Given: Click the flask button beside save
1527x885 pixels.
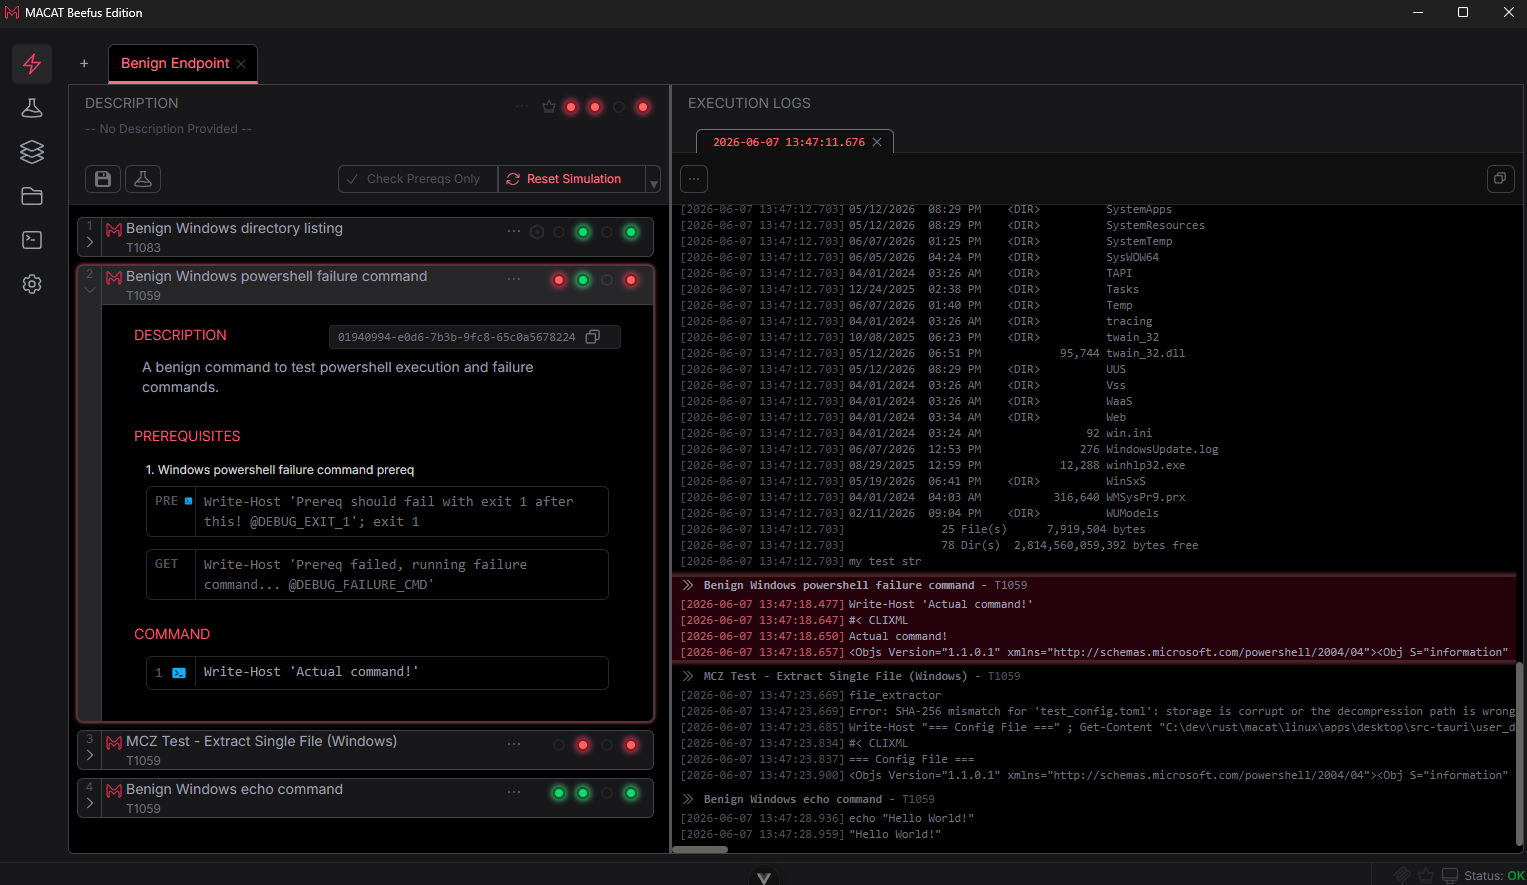Looking at the screenshot, I should (x=143, y=179).
